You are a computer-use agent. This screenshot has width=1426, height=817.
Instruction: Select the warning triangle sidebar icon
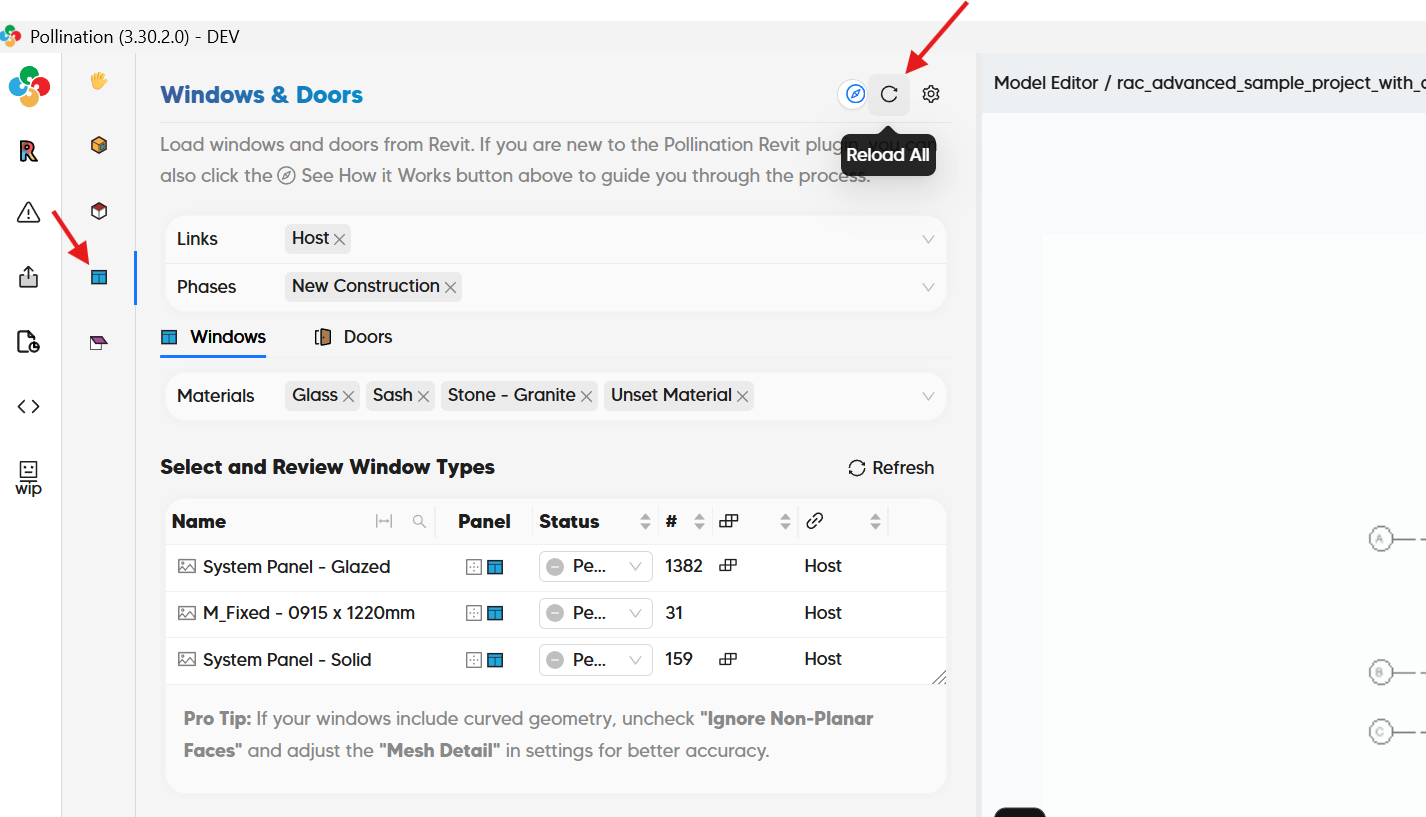pos(28,212)
